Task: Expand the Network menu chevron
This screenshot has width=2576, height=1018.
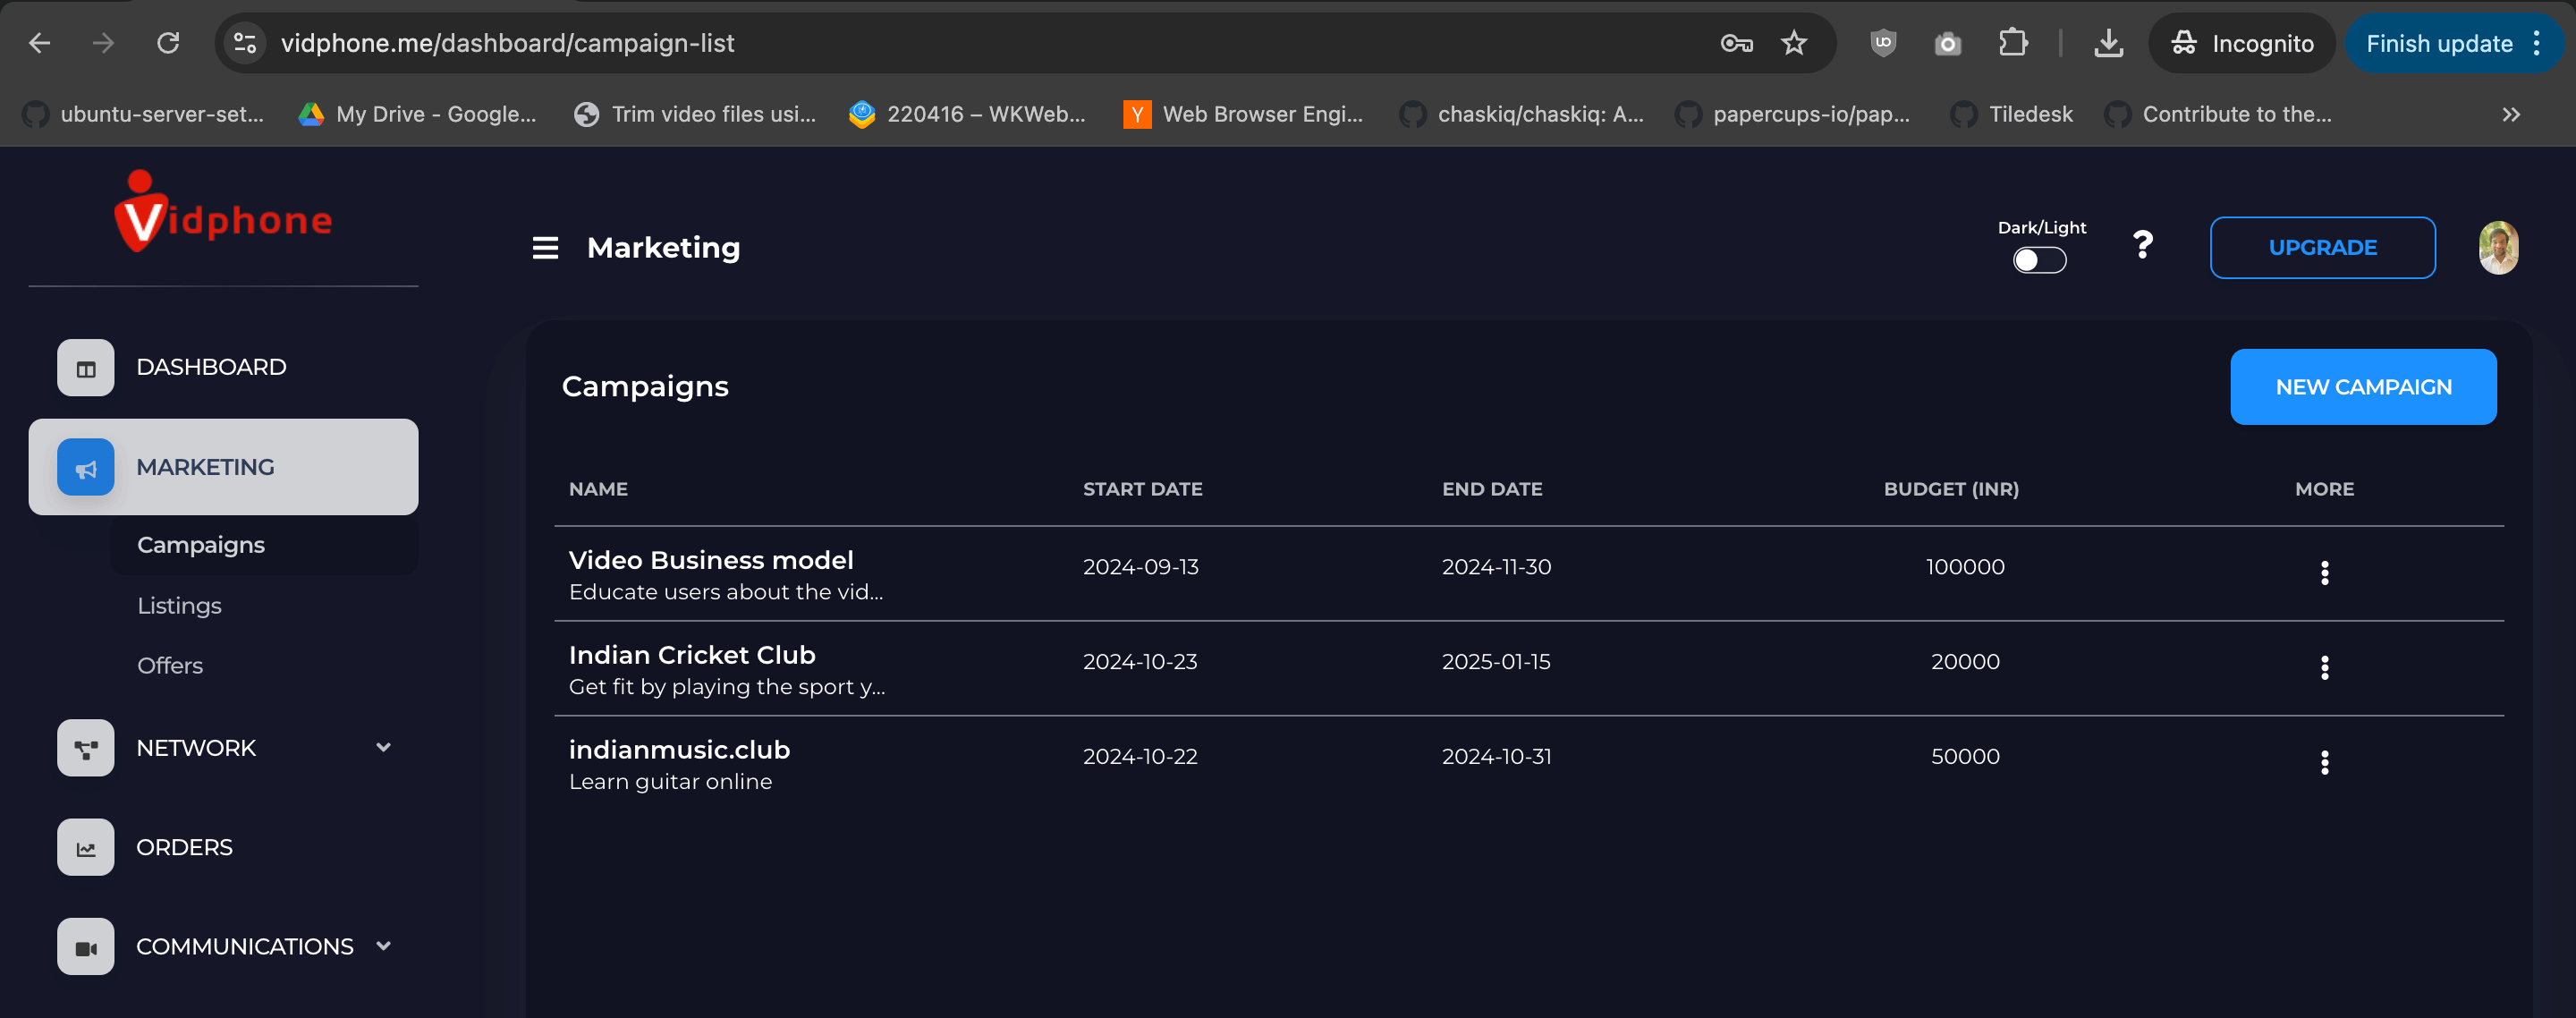Action: point(383,747)
